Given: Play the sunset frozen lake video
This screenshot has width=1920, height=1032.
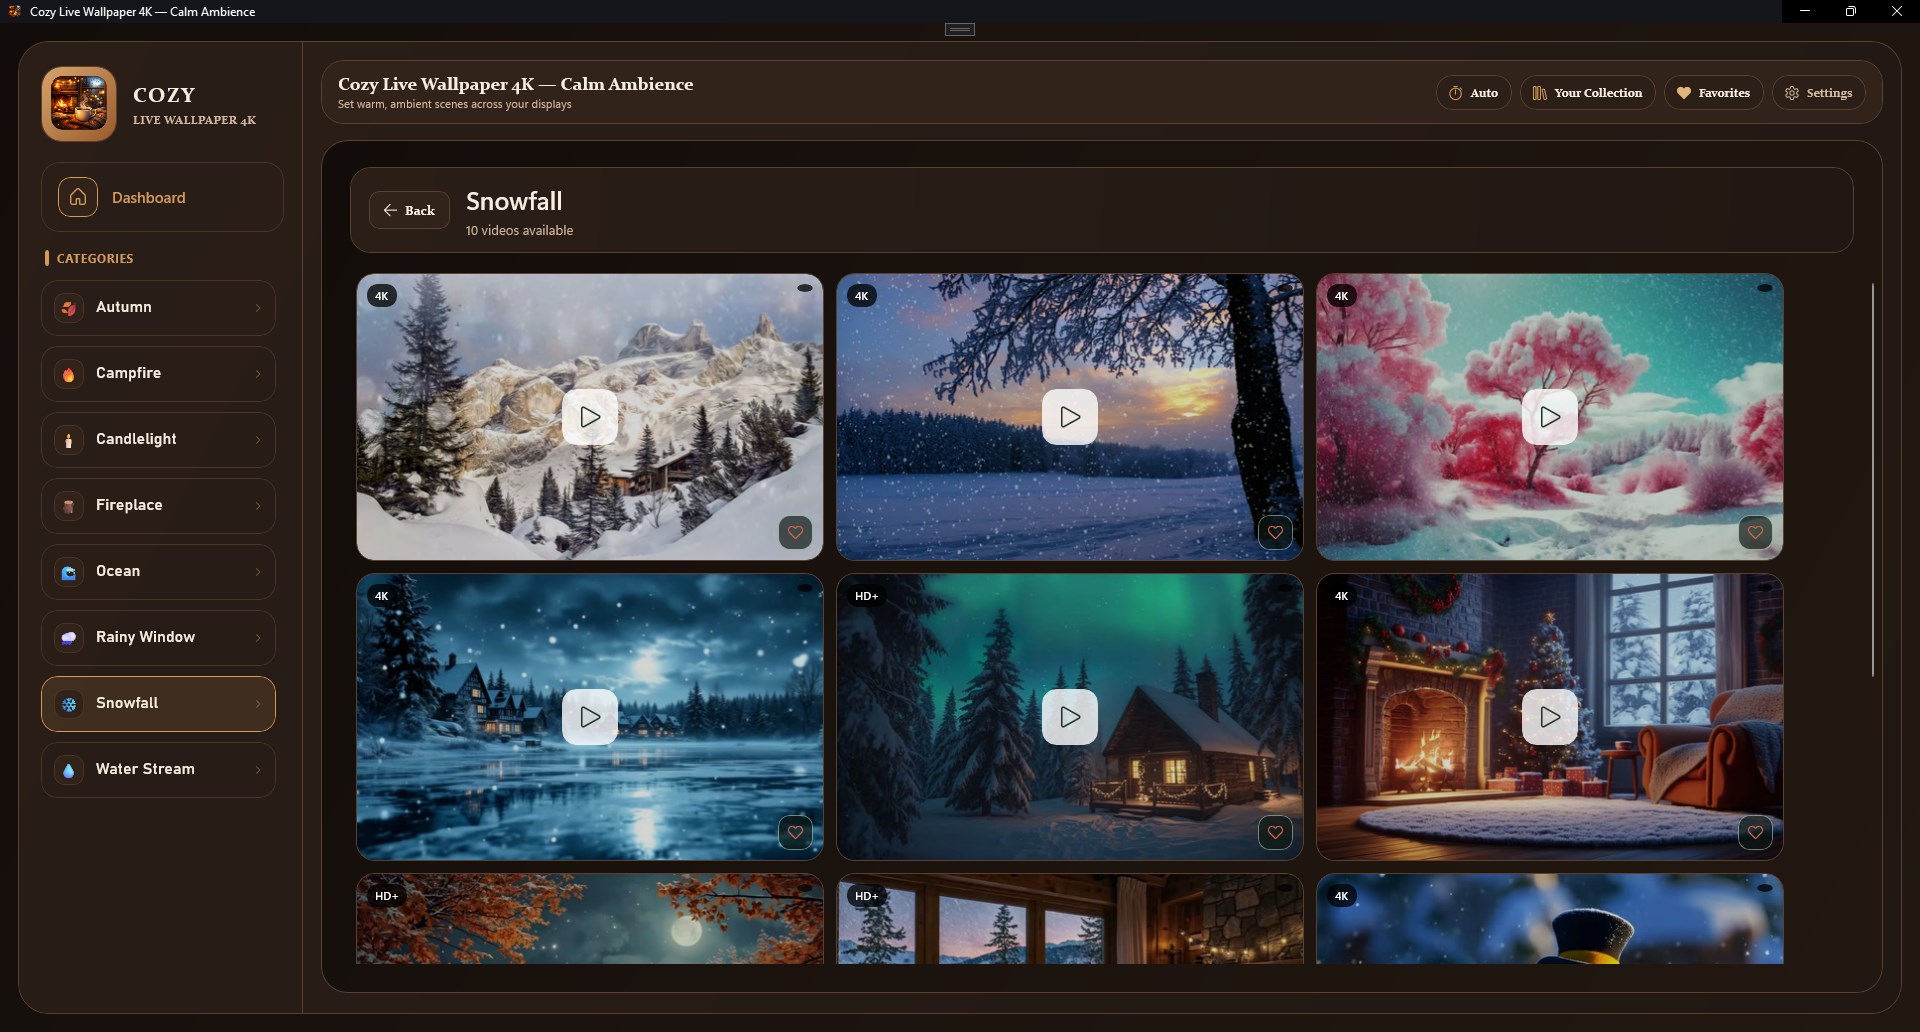Looking at the screenshot, I should (1070, 417).
